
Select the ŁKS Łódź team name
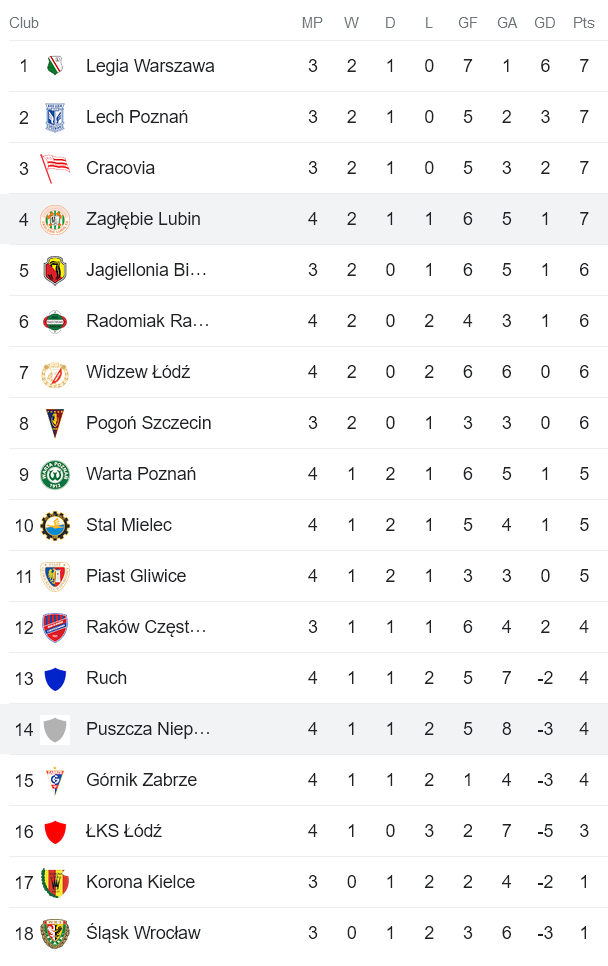[x=125, y=831]
